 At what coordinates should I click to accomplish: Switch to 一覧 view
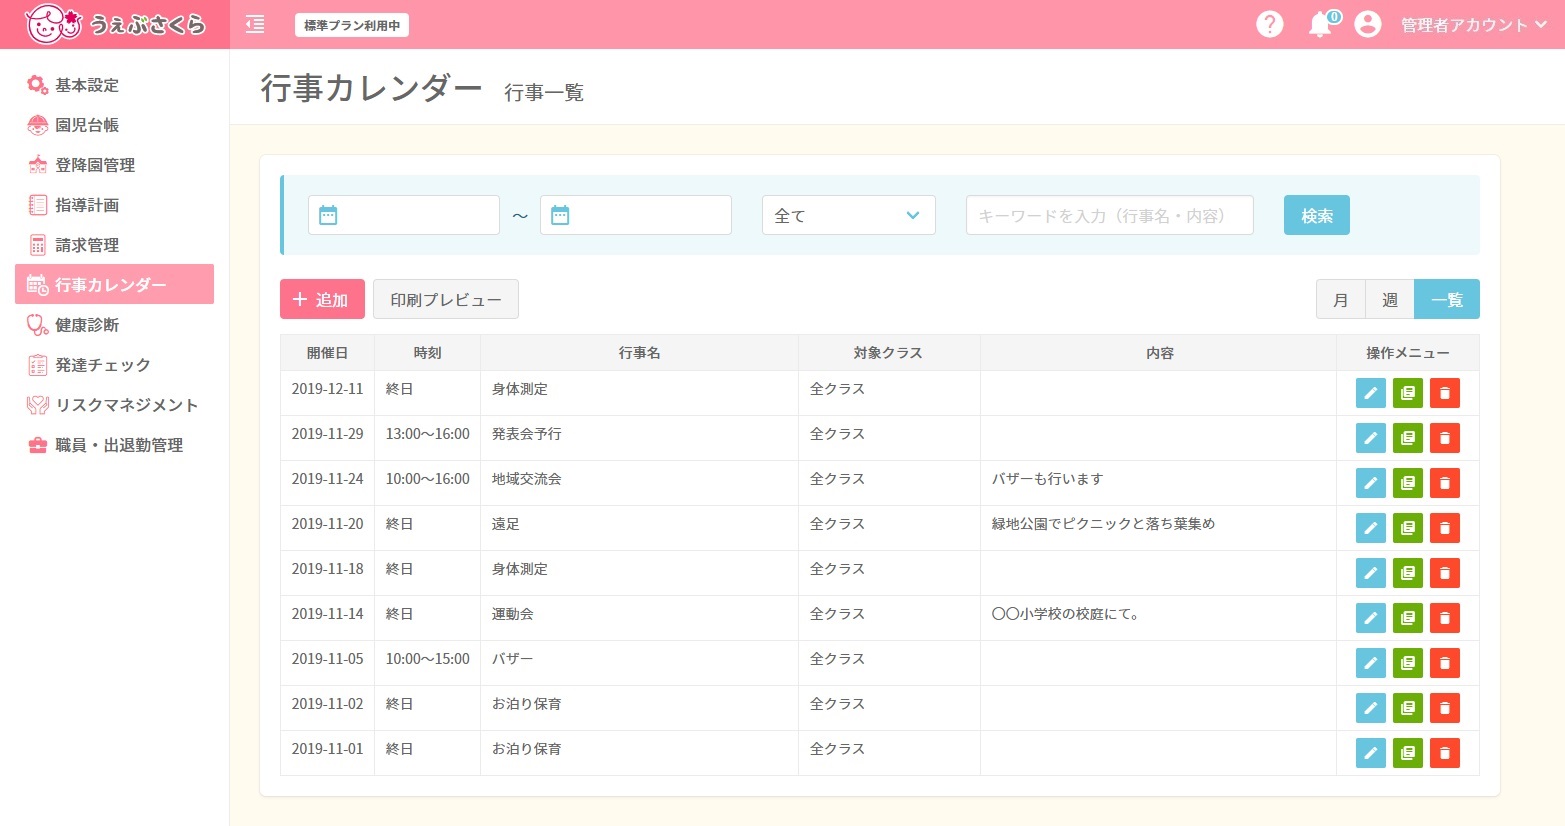coord(1447,299)
